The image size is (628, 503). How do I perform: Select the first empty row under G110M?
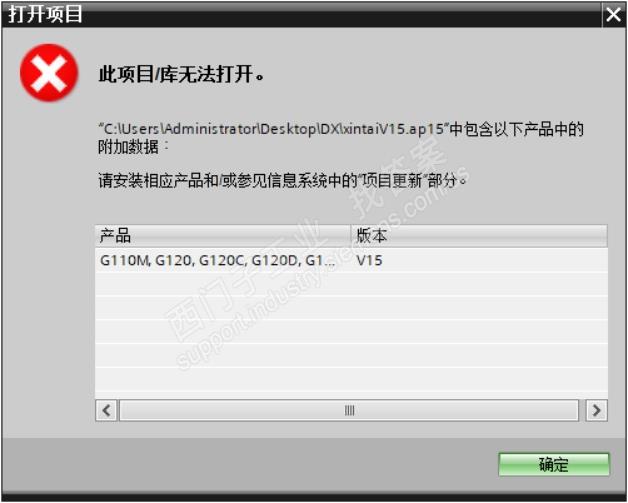click(351, 284)
